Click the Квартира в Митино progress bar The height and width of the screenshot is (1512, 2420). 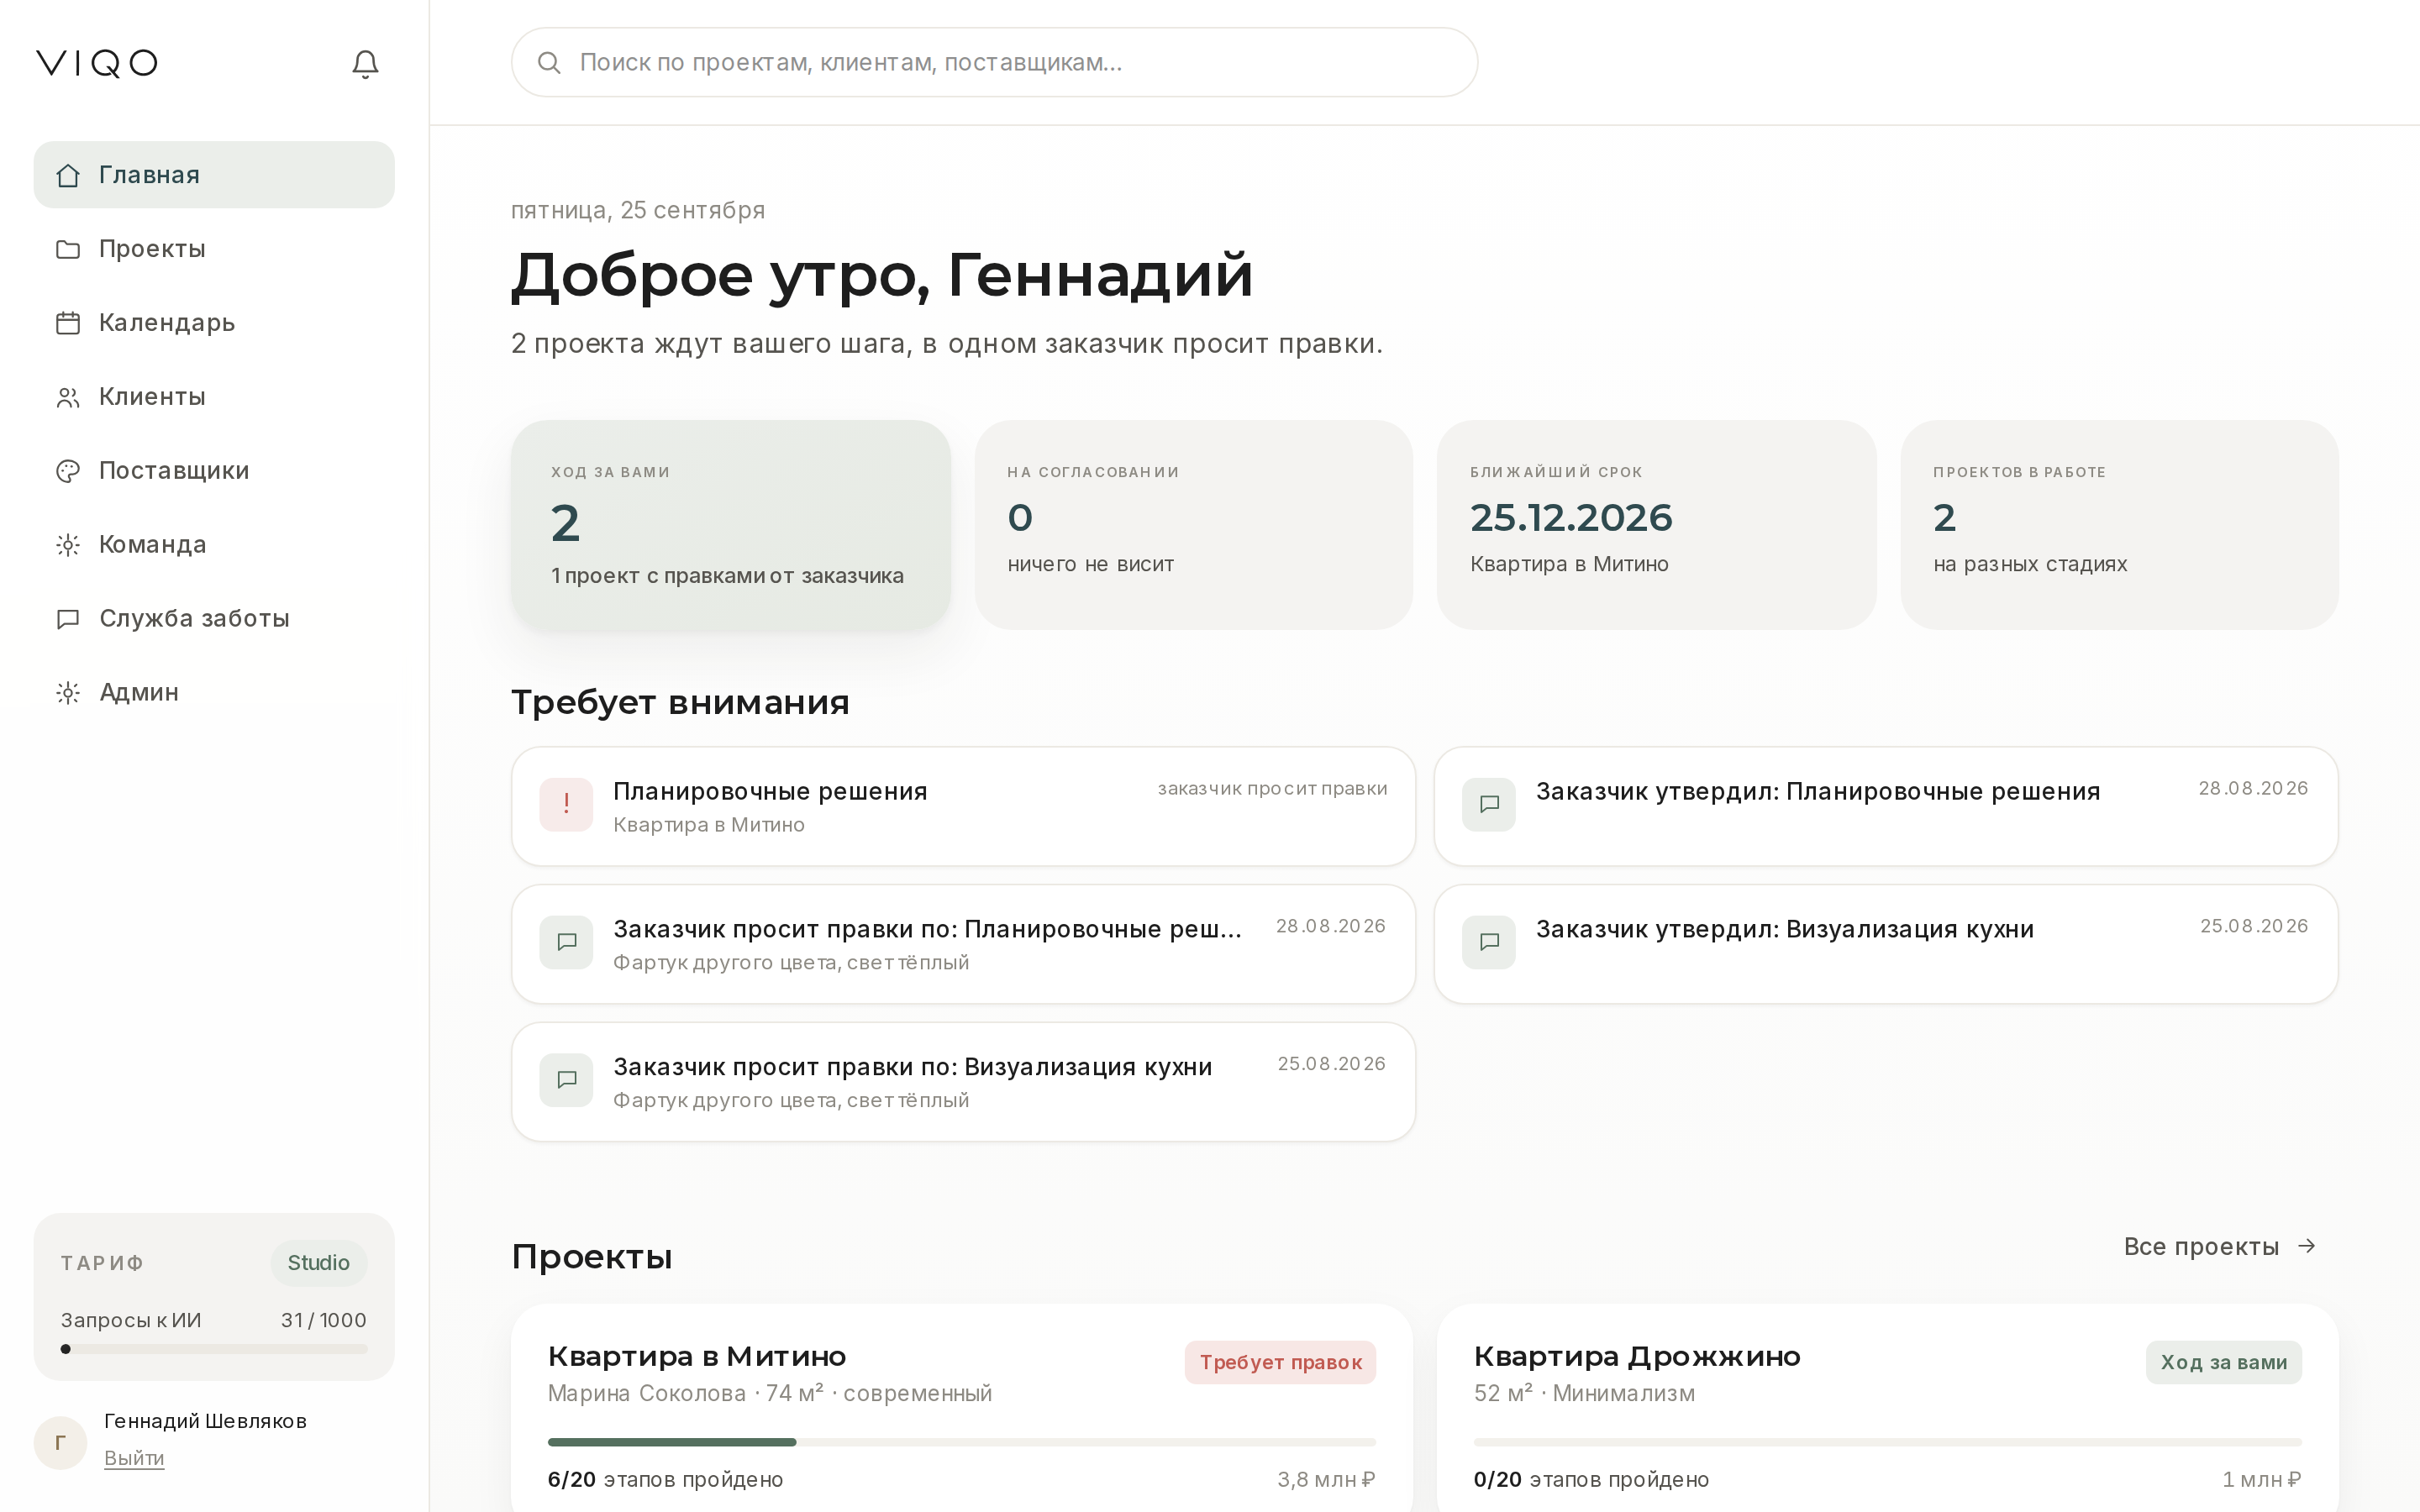pyautogui.click(x=962, y=1442)
